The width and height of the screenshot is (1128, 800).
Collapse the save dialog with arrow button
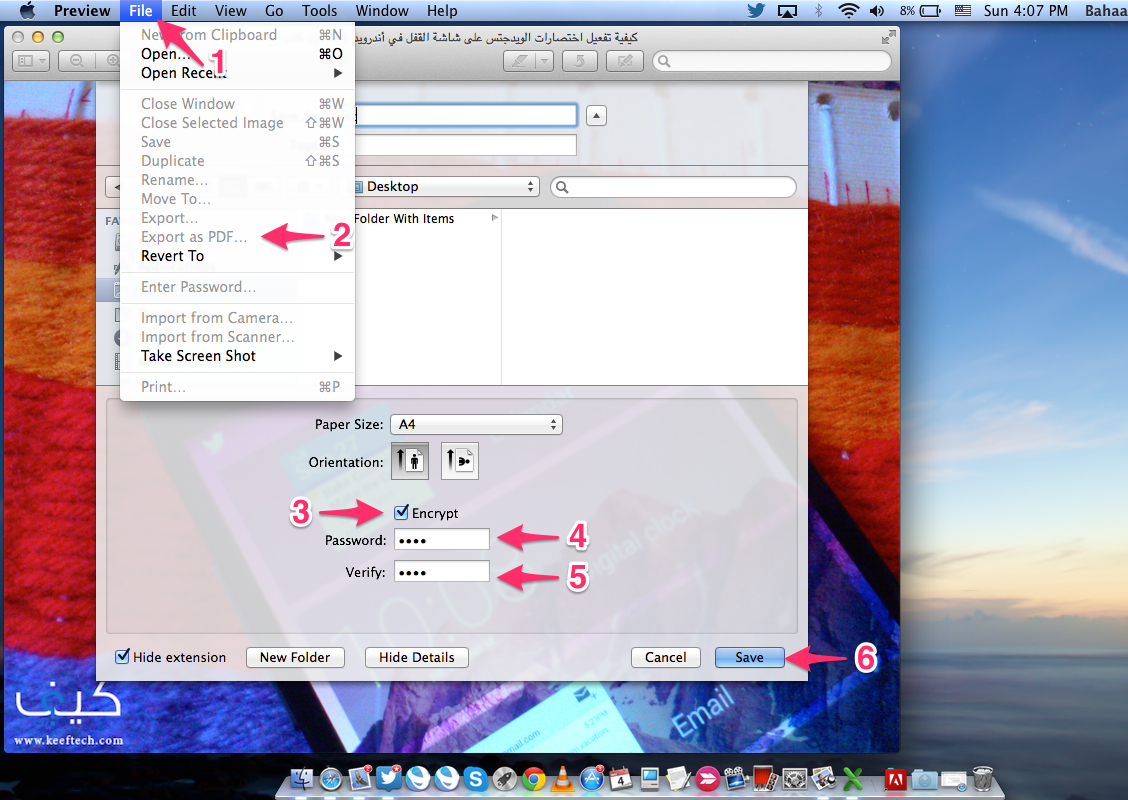click(x=596, y=115)
